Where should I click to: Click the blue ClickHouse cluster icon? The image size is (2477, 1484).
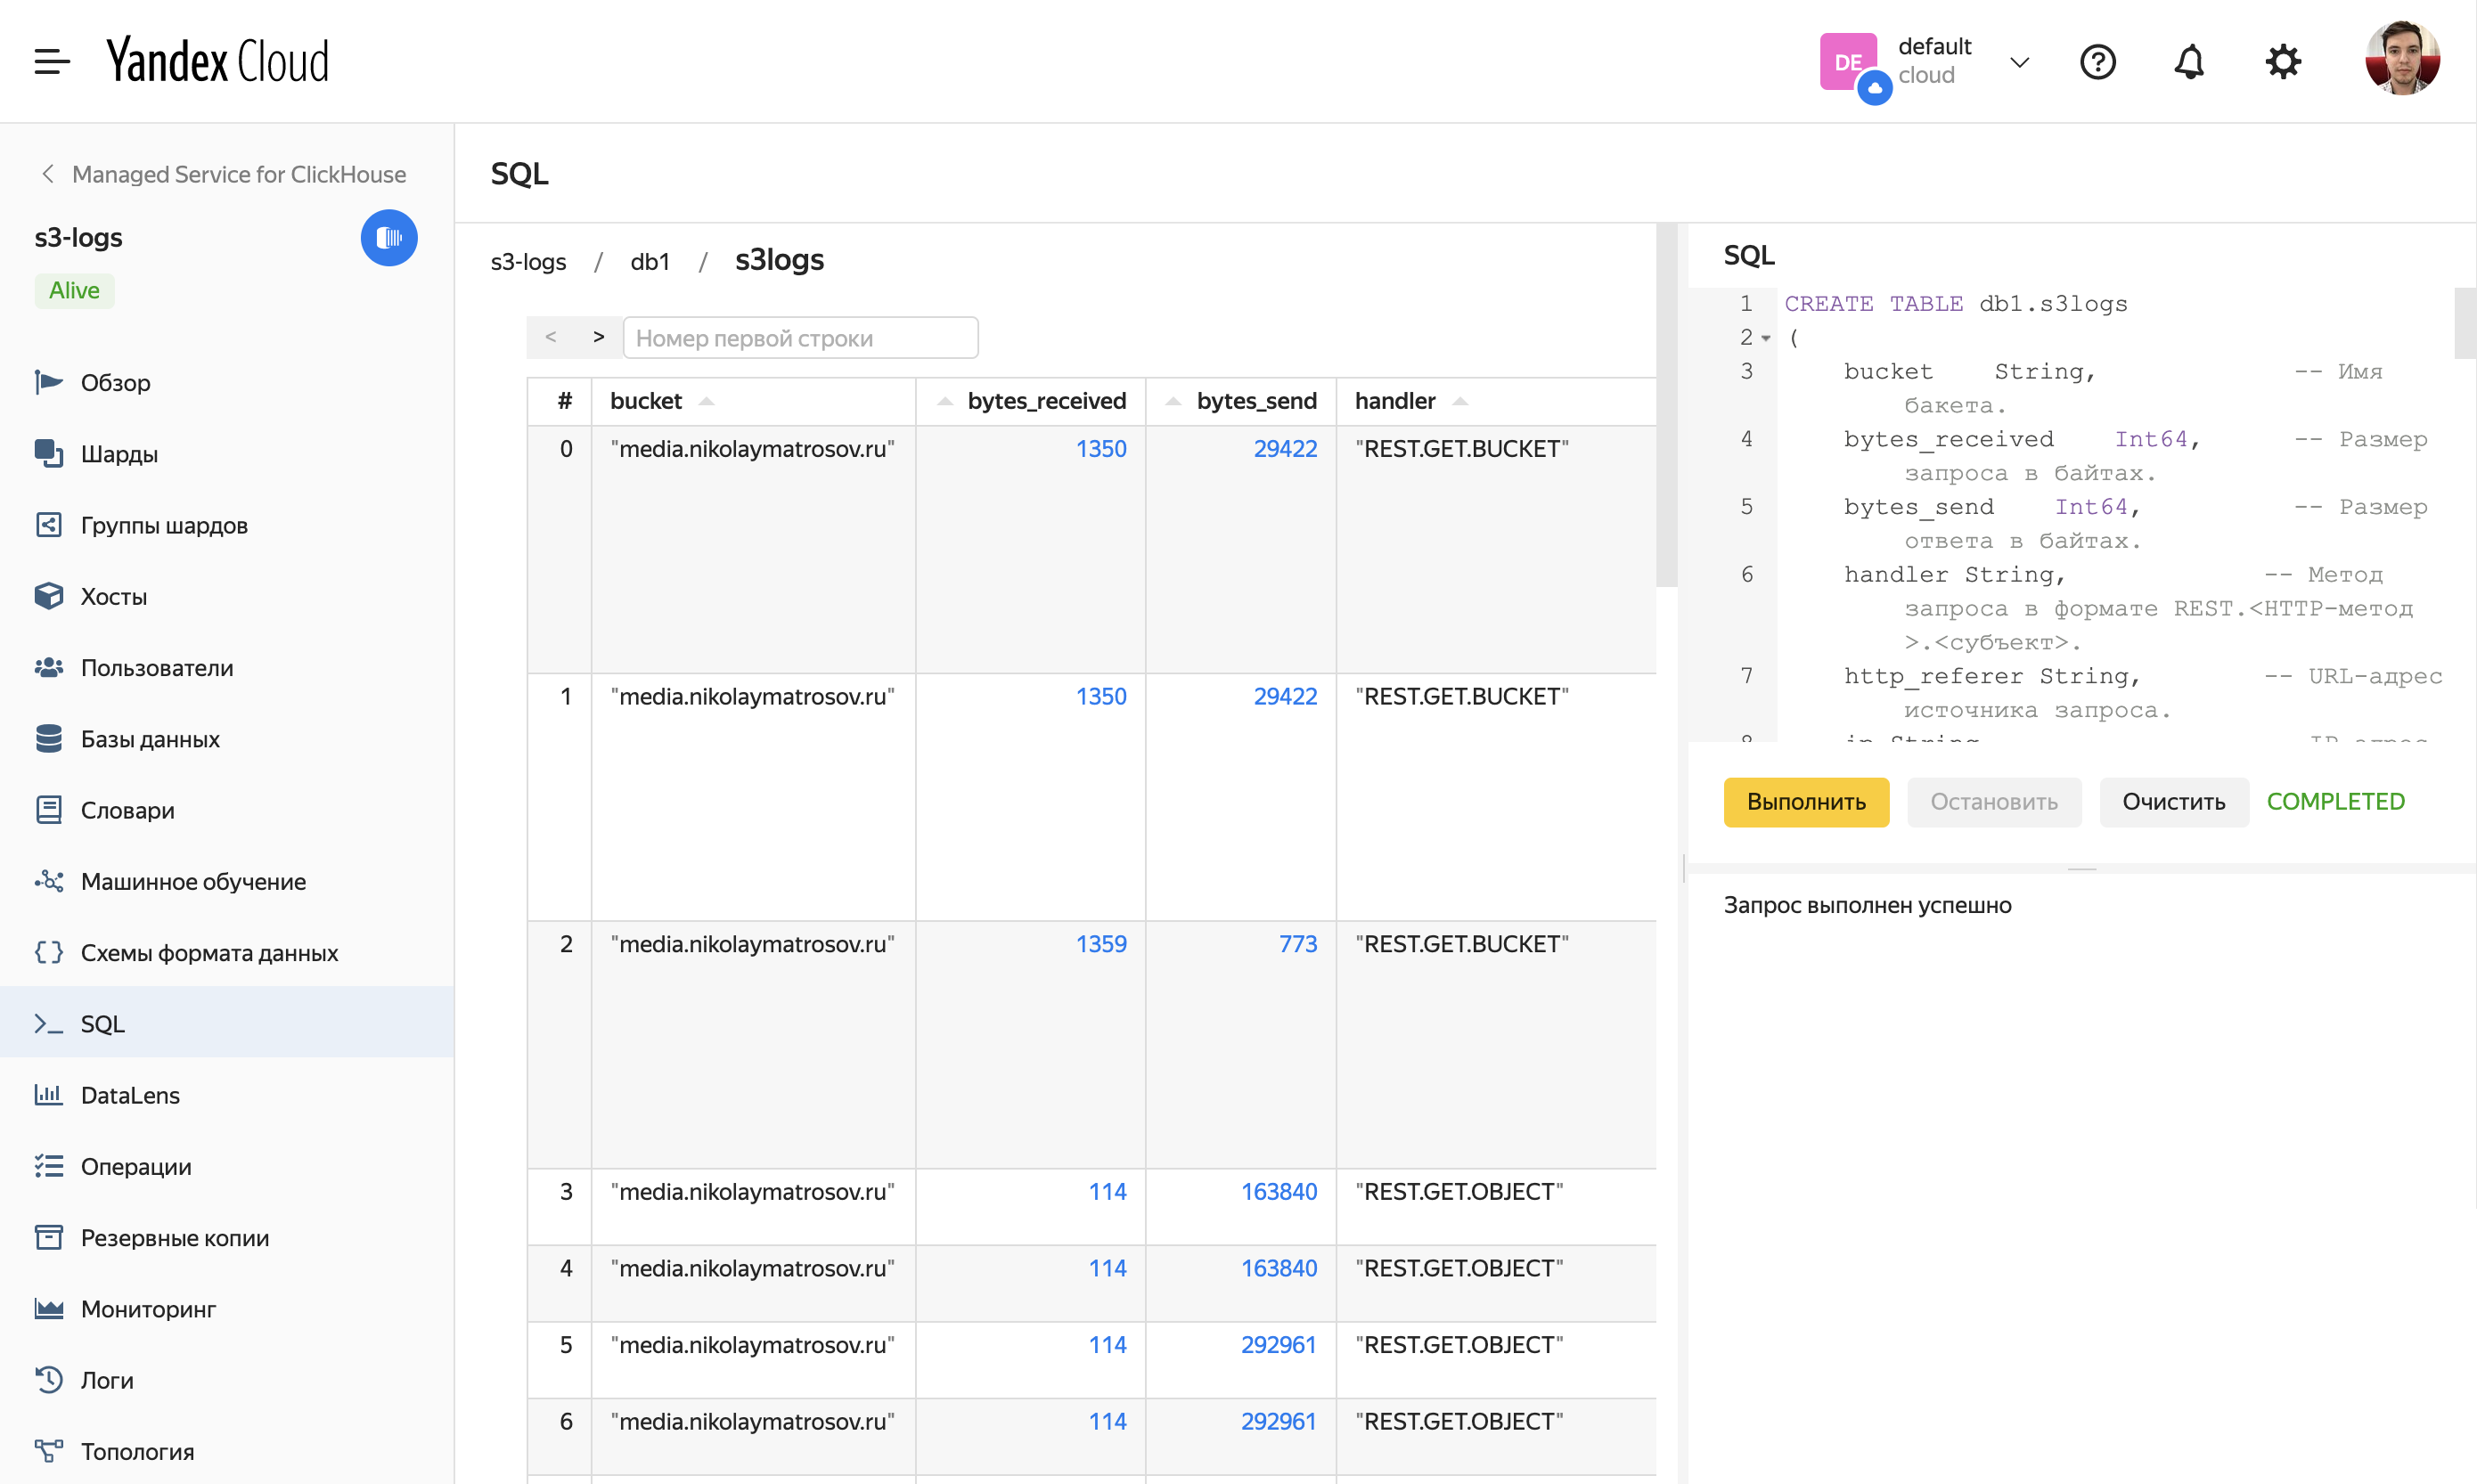point(389,237)
